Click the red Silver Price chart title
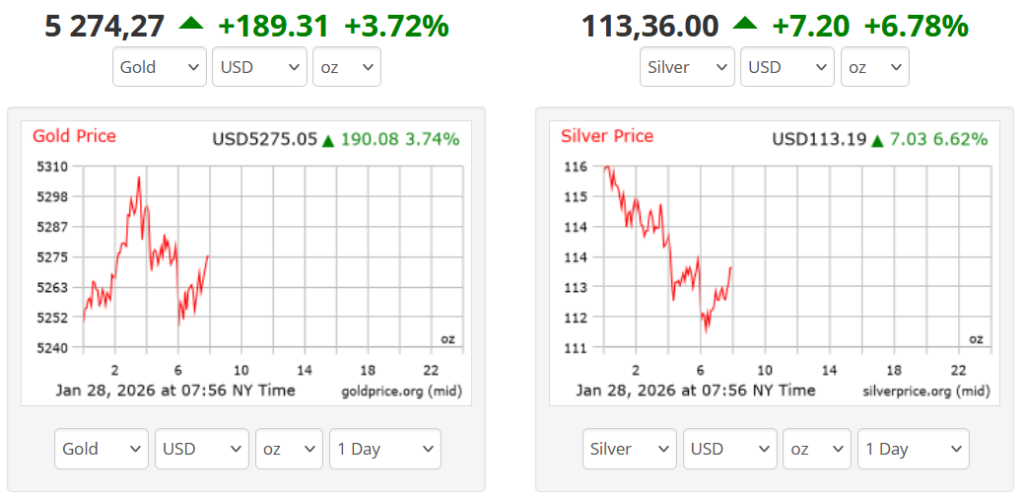 click(x=607, y=136)
